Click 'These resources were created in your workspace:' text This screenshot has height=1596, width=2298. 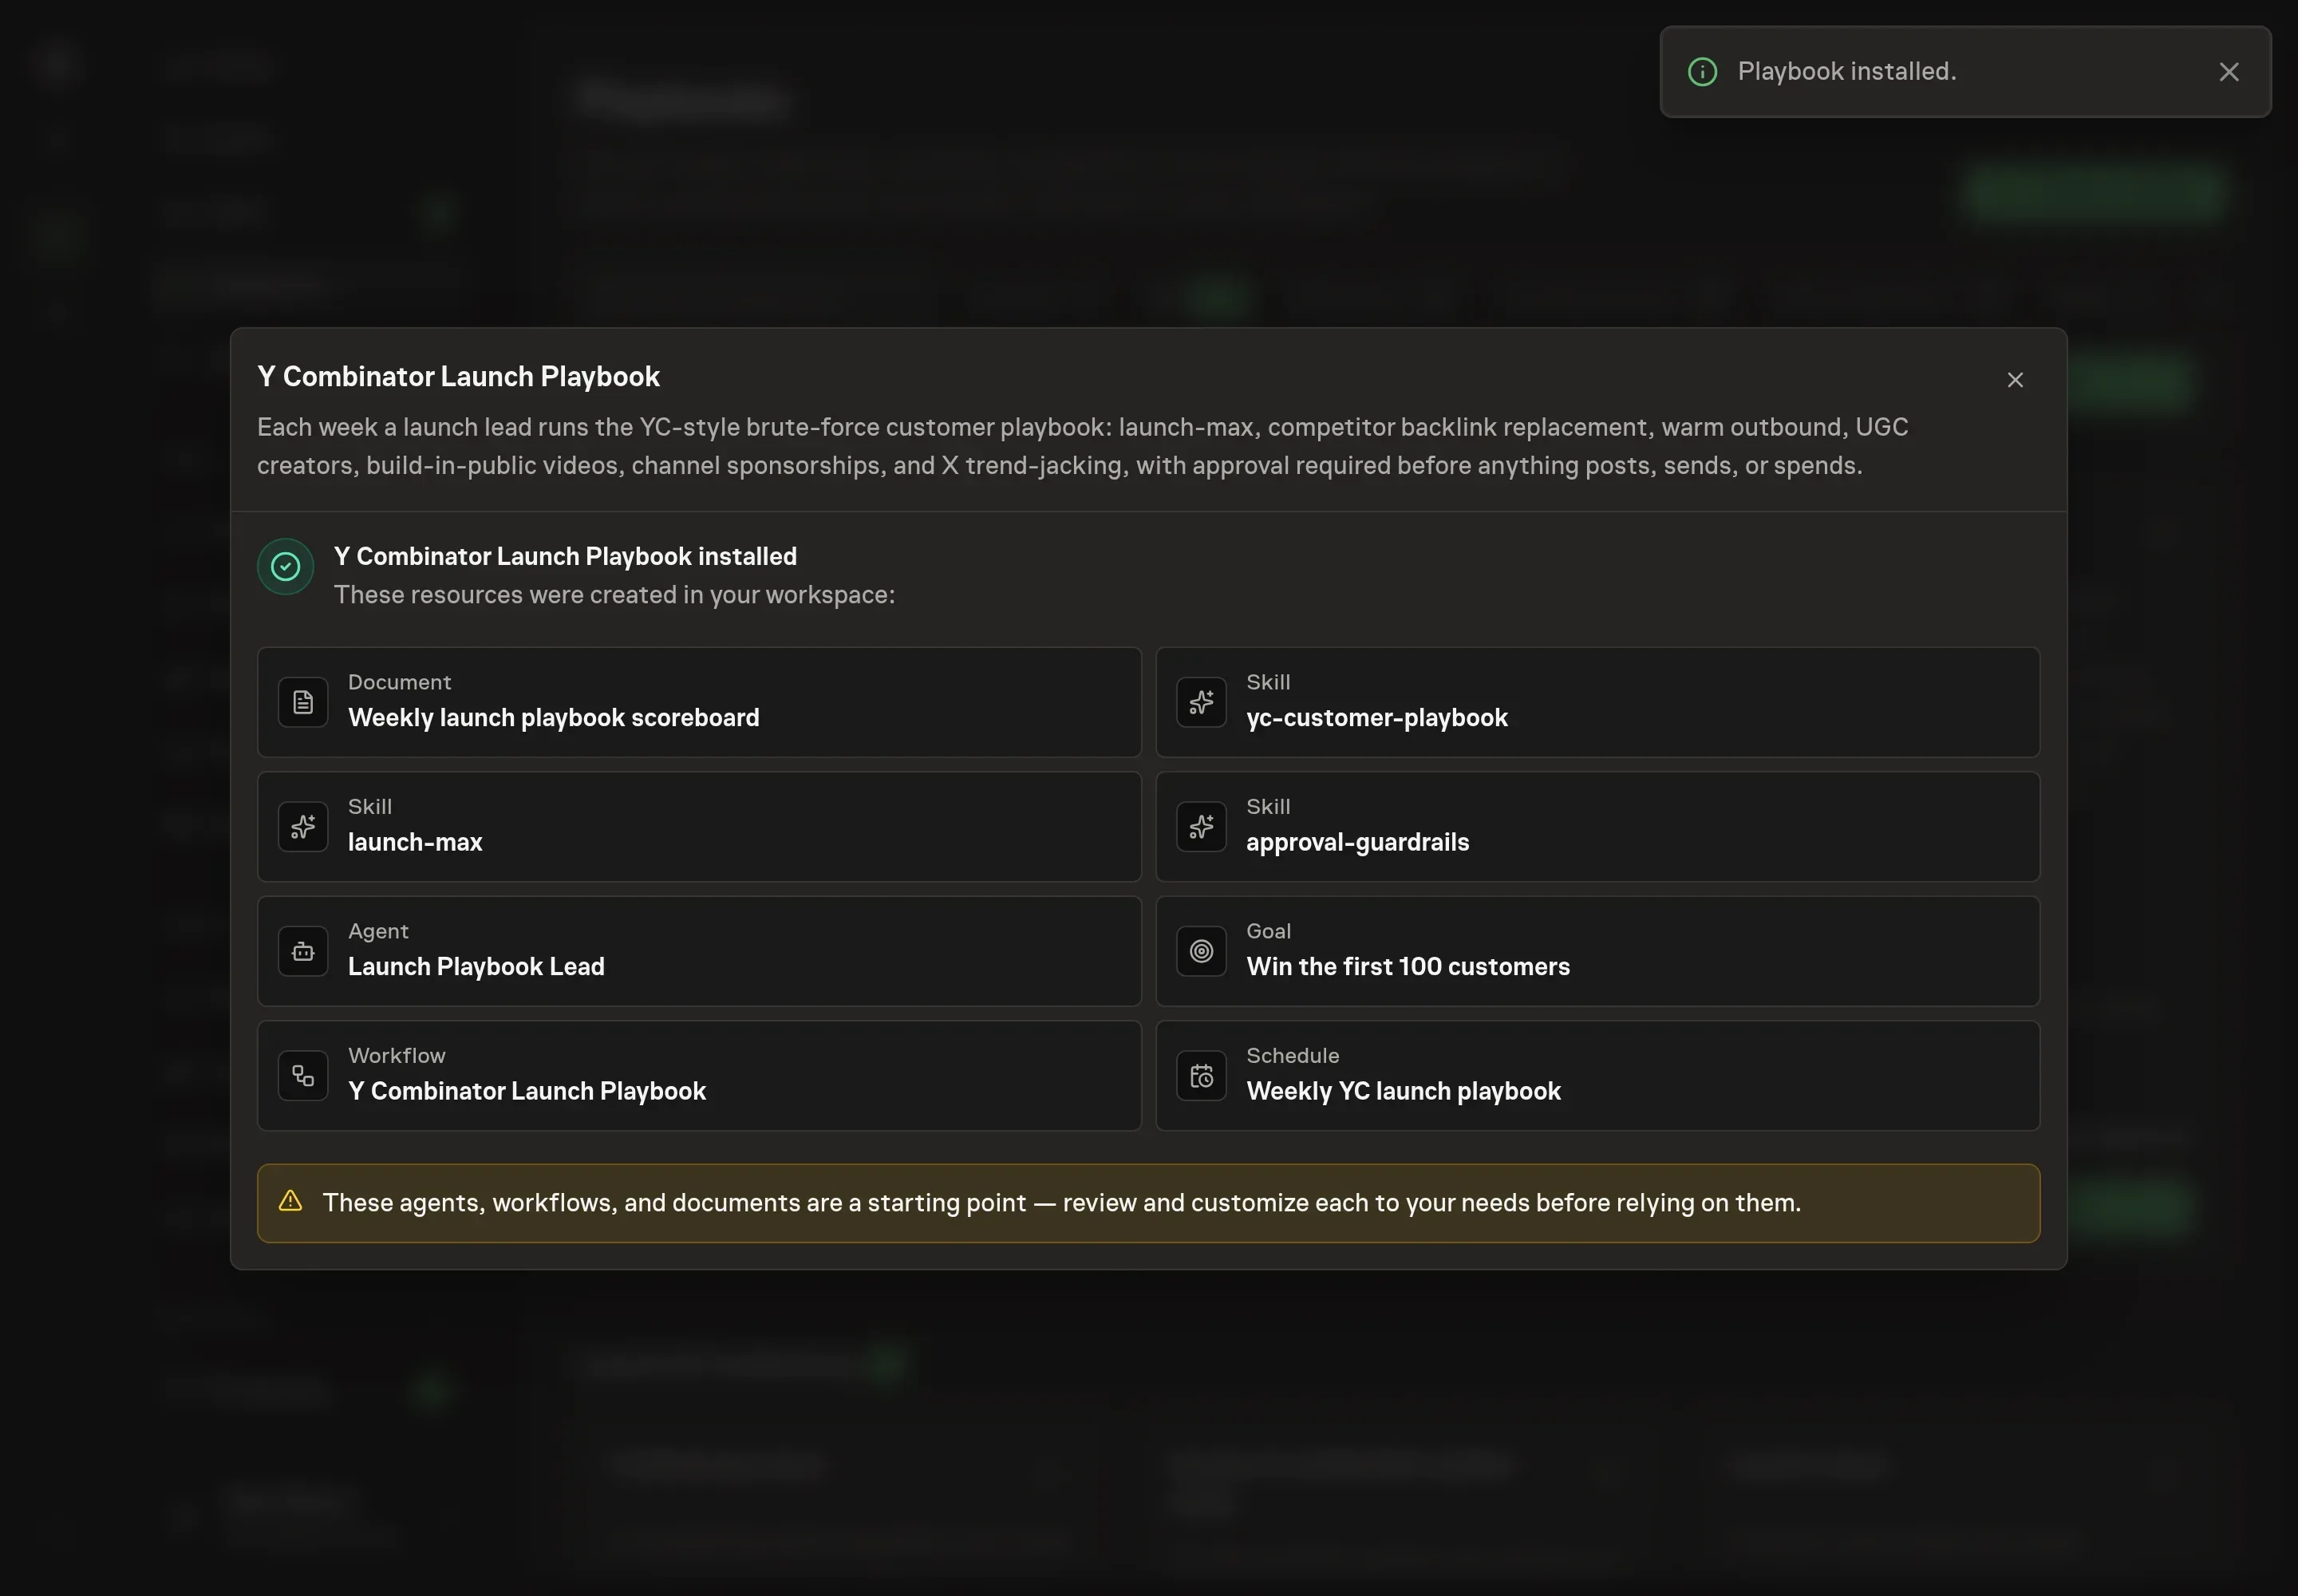[x=614, y=595]
